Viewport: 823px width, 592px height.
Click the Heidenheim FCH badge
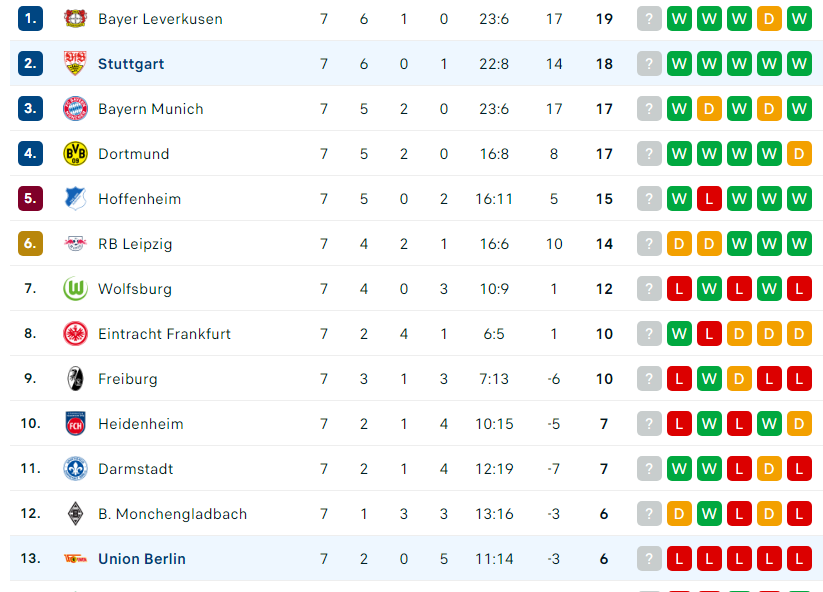coord(75,424)
